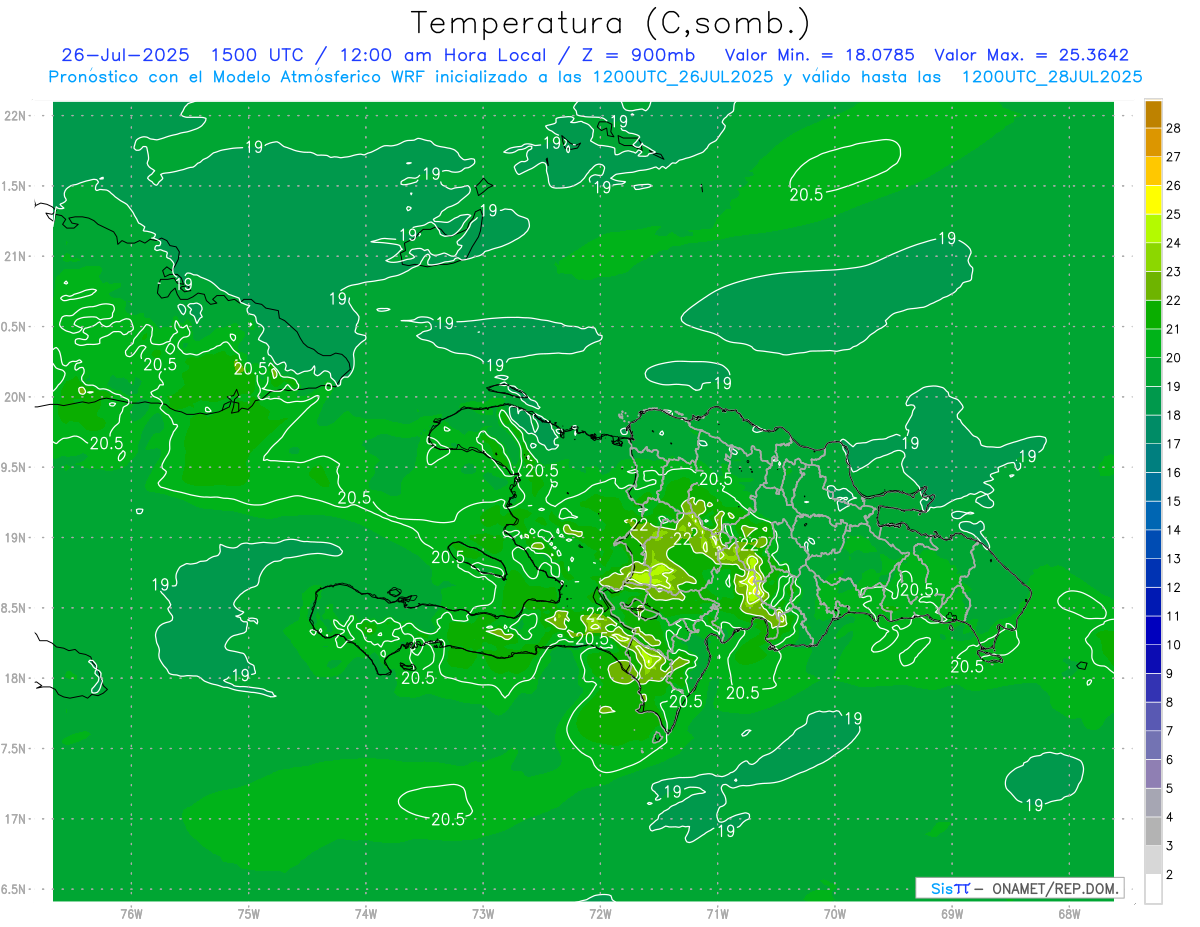Screen dimensions: 1200x927
Task: Click the colorbar value label 12
Action: [x=1173, y=588]
